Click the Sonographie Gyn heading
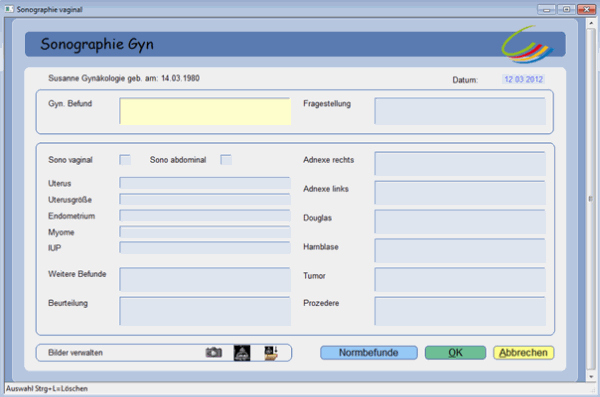Image resolution: width=600 pixels, height=397 pixels. pyautogui.click(x=97, y=44)
